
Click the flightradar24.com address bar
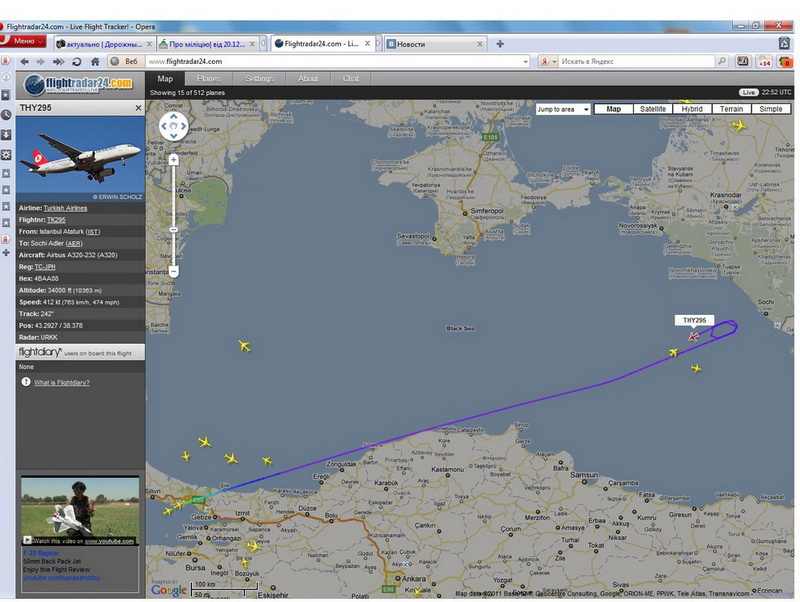(x=332, y=62)
